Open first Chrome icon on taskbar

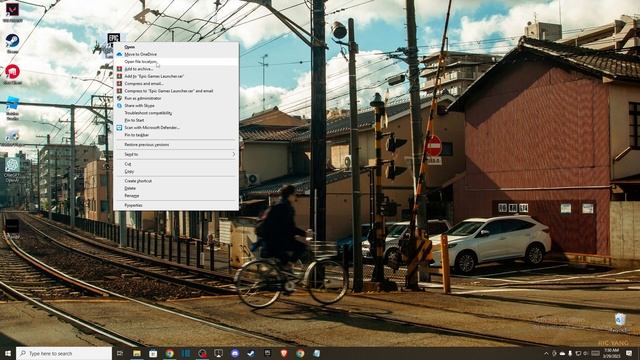pos(169,353)
